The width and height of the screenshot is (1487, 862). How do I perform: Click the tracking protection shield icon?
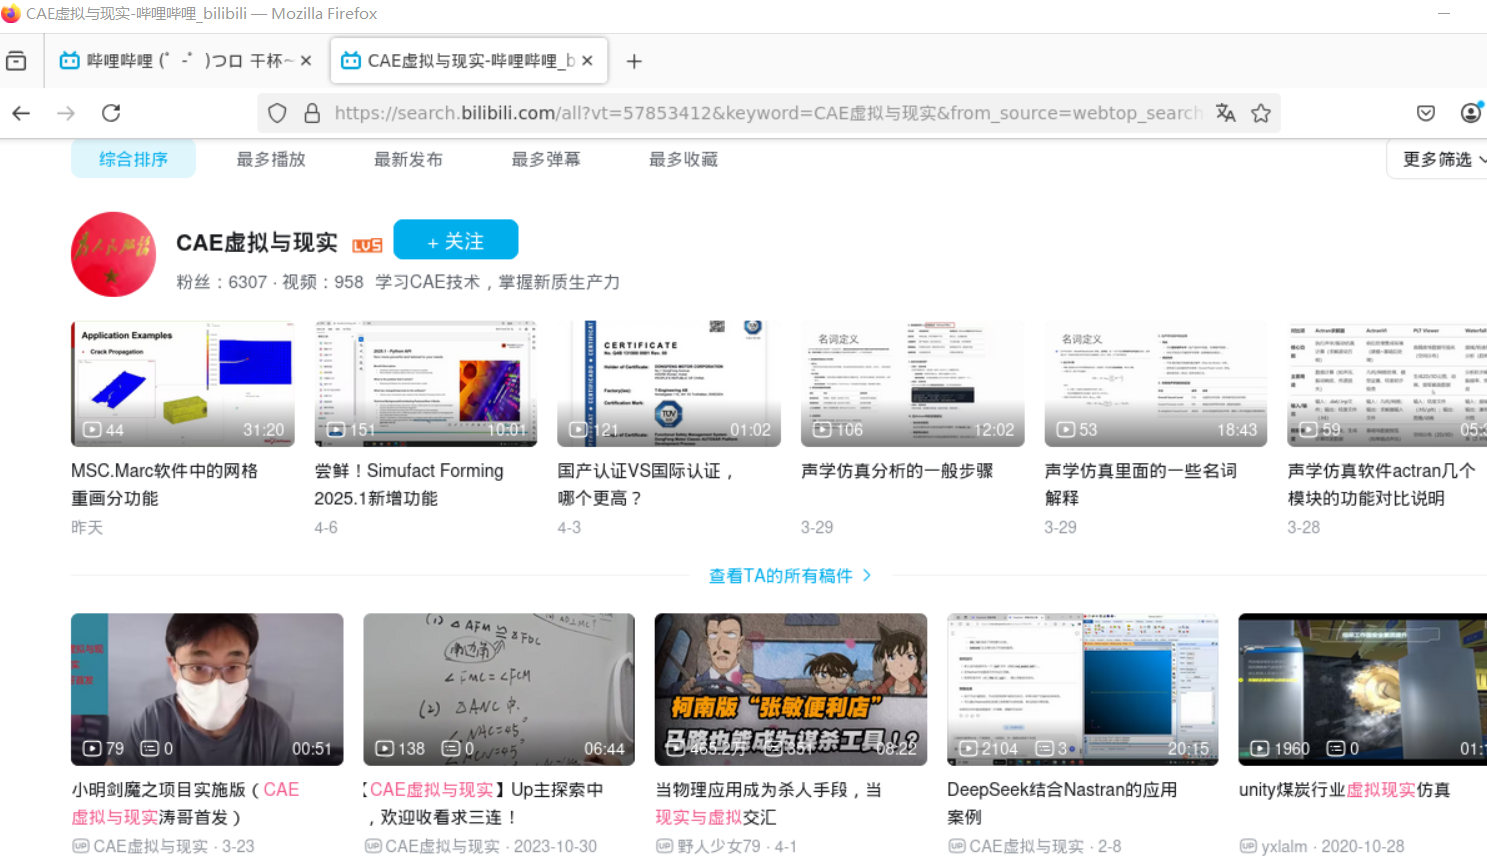click(277, 113)
